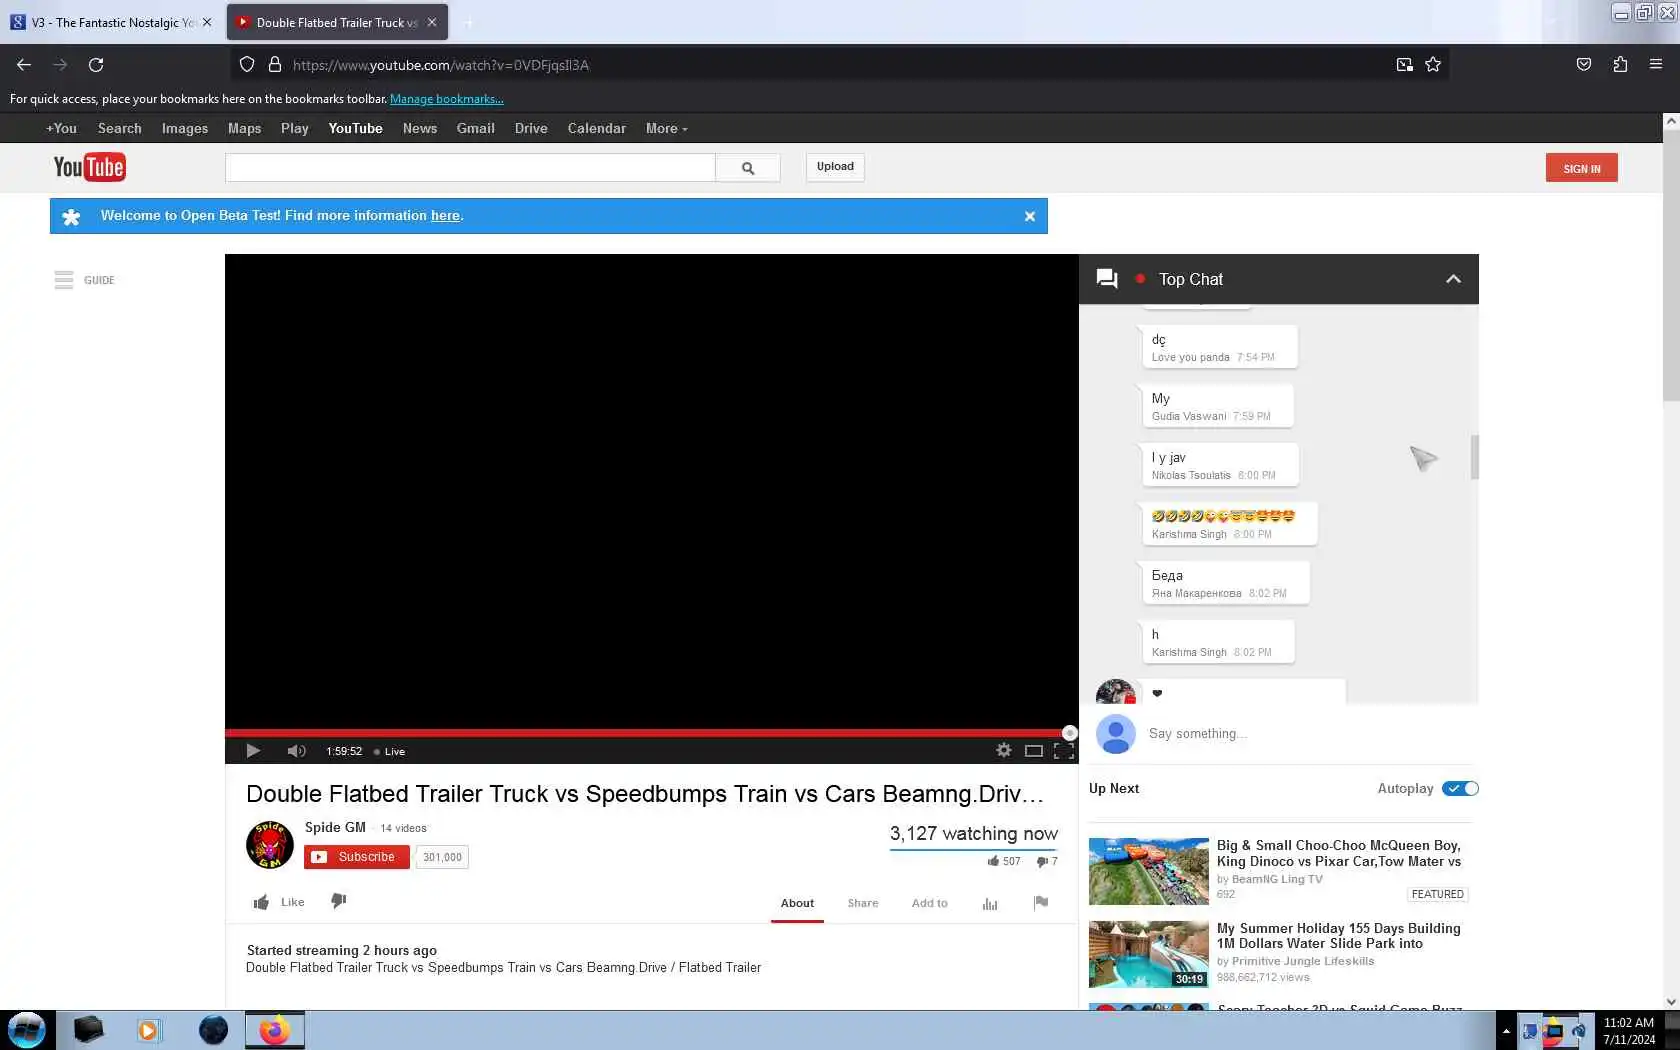The height and width of the screenshot is (1050, 1680).
Task: Click the browser back arrow
Action: click(24, 65)
